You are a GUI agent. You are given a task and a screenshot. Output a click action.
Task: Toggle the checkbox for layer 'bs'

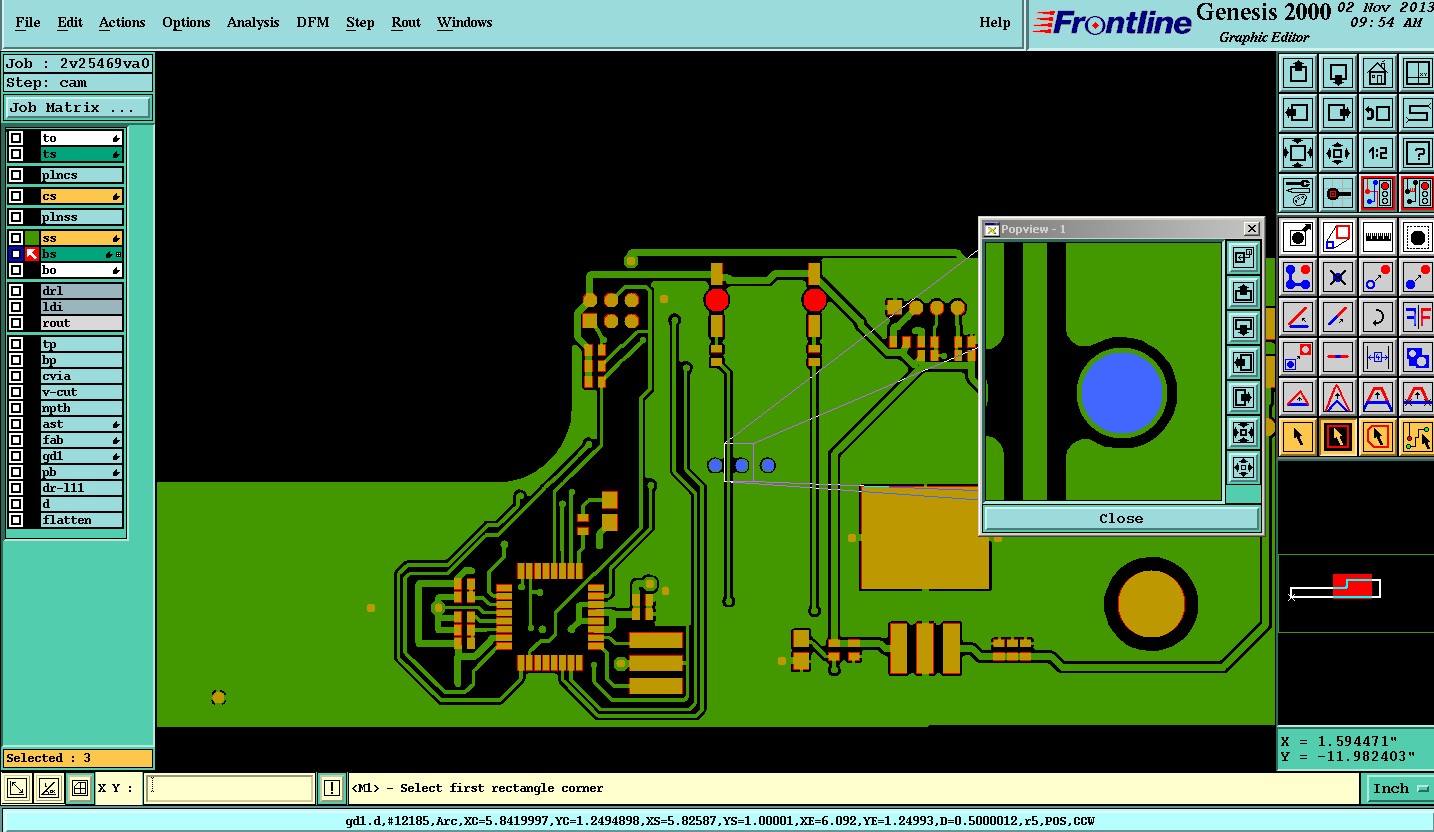pos(16,254)
